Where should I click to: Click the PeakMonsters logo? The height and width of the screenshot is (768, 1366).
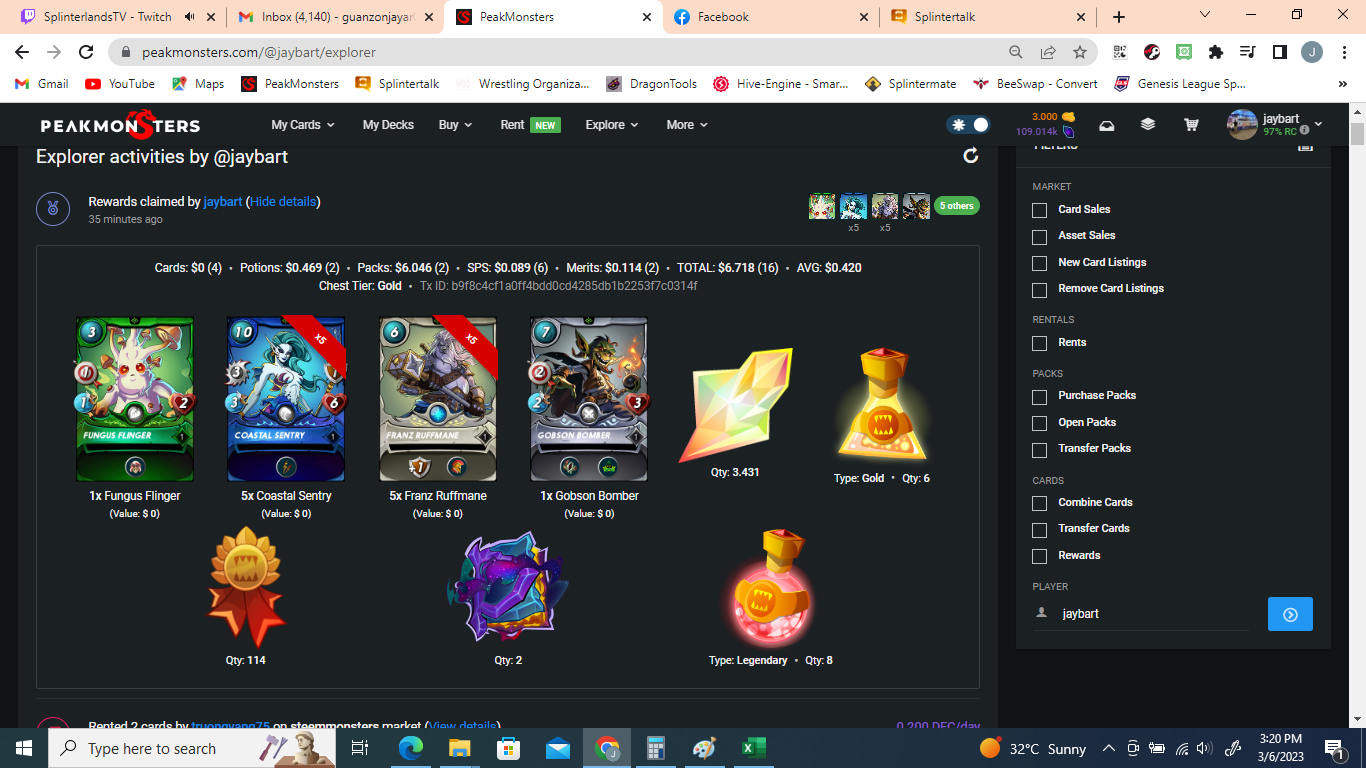(120, 125)
